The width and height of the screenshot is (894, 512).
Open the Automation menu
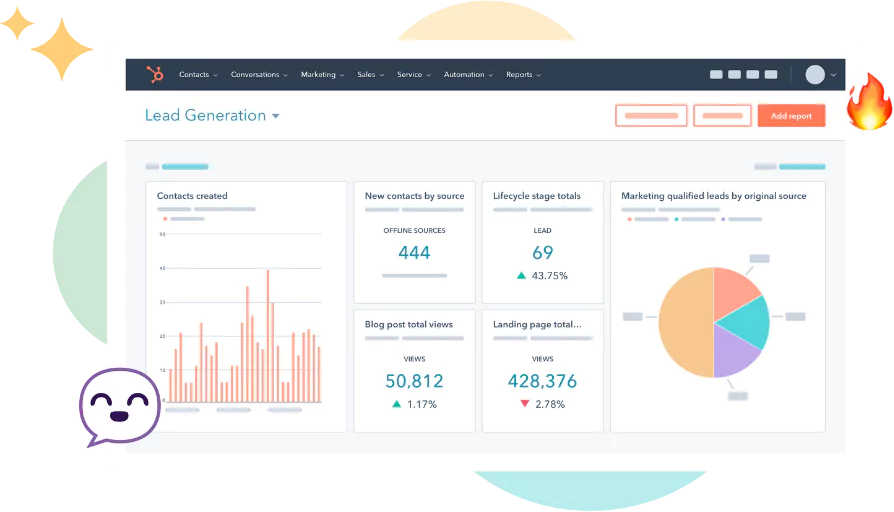pyautogui.click(x=468, y=75)
